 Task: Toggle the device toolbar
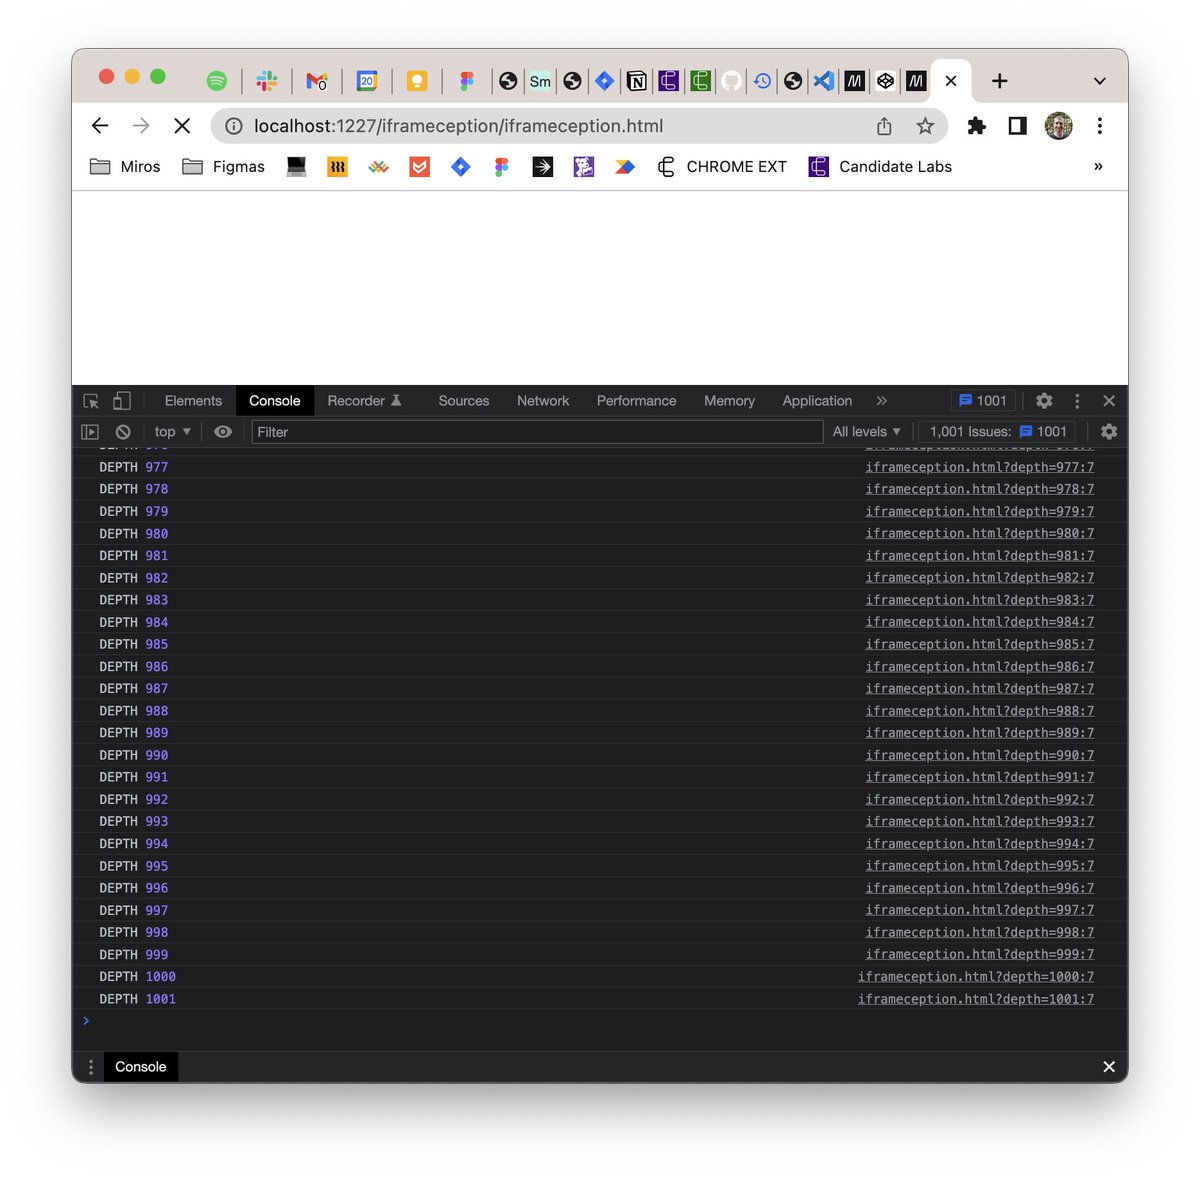coord(121,401)
